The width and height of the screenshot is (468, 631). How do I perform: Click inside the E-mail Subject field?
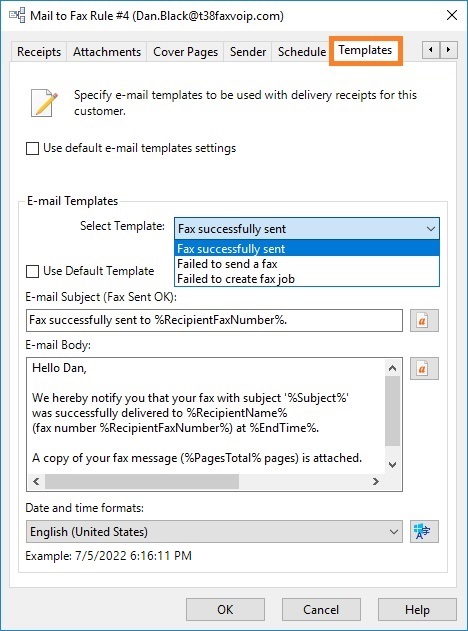pos(214,320)
